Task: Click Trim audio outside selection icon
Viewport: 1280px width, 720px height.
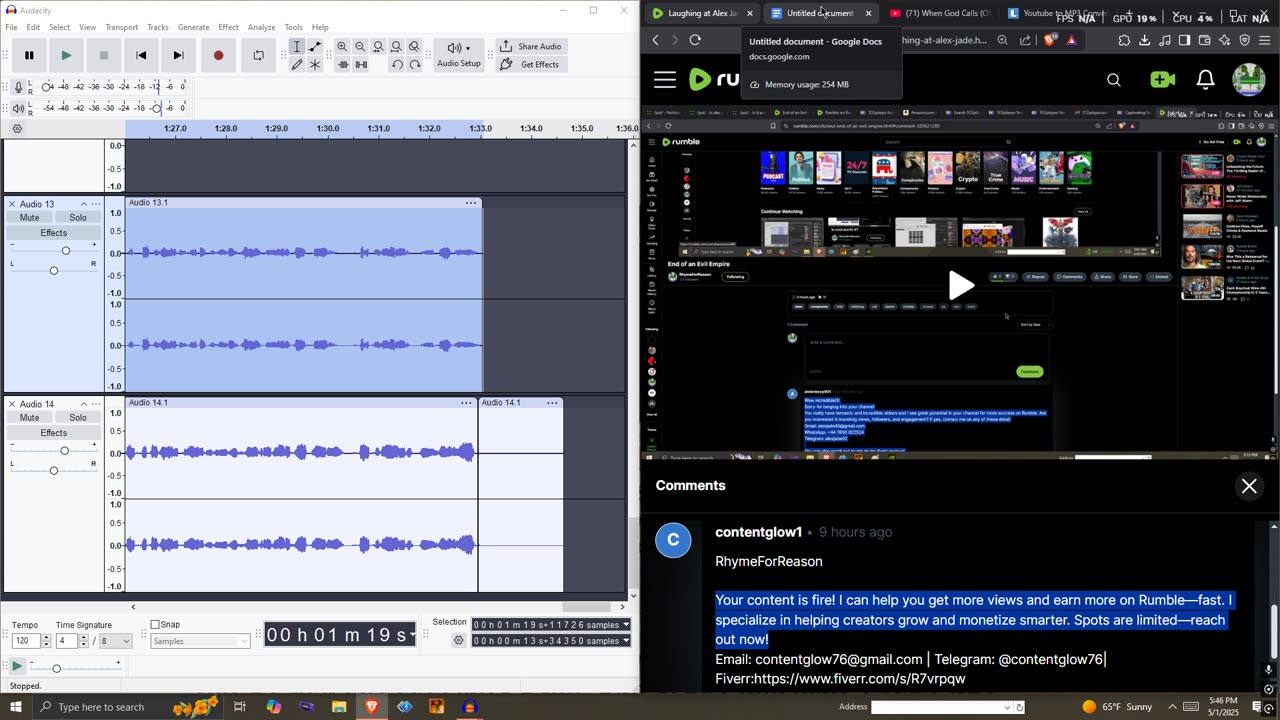Action: click(x=342, y=65)
